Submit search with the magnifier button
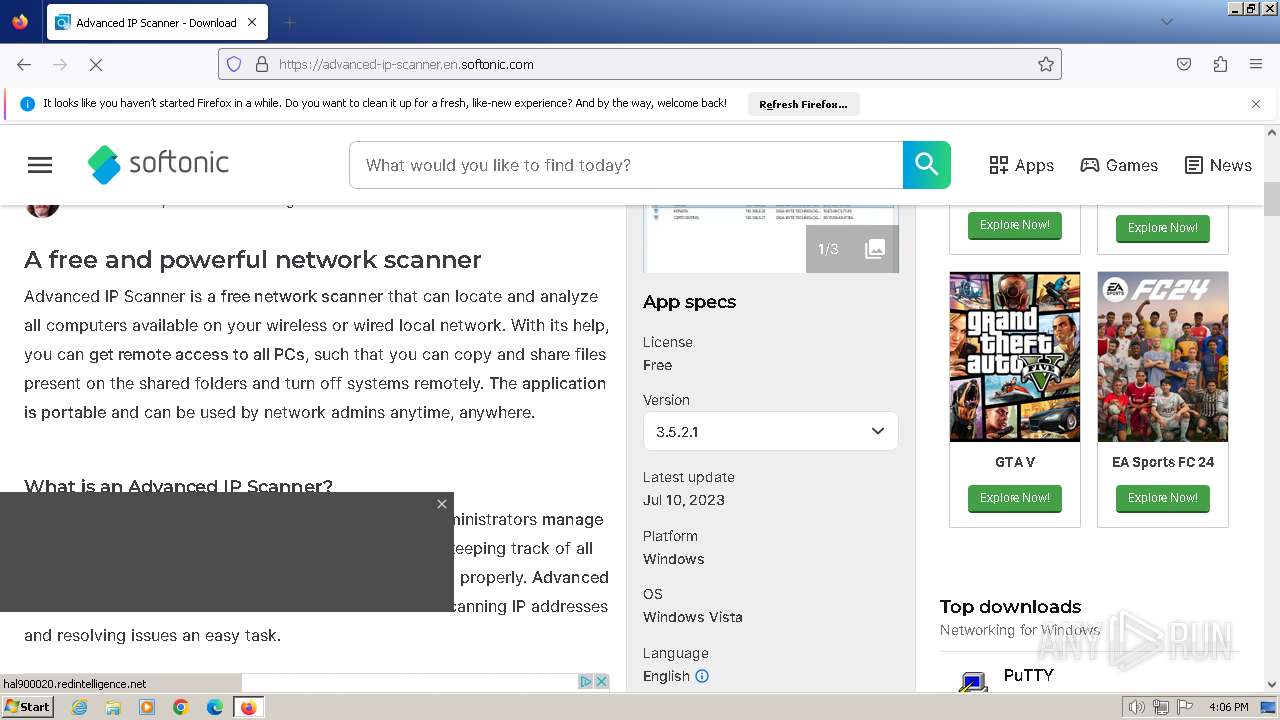Image resolution: width=1280 pixels, height=720 pixels. [x=926, y=165]
